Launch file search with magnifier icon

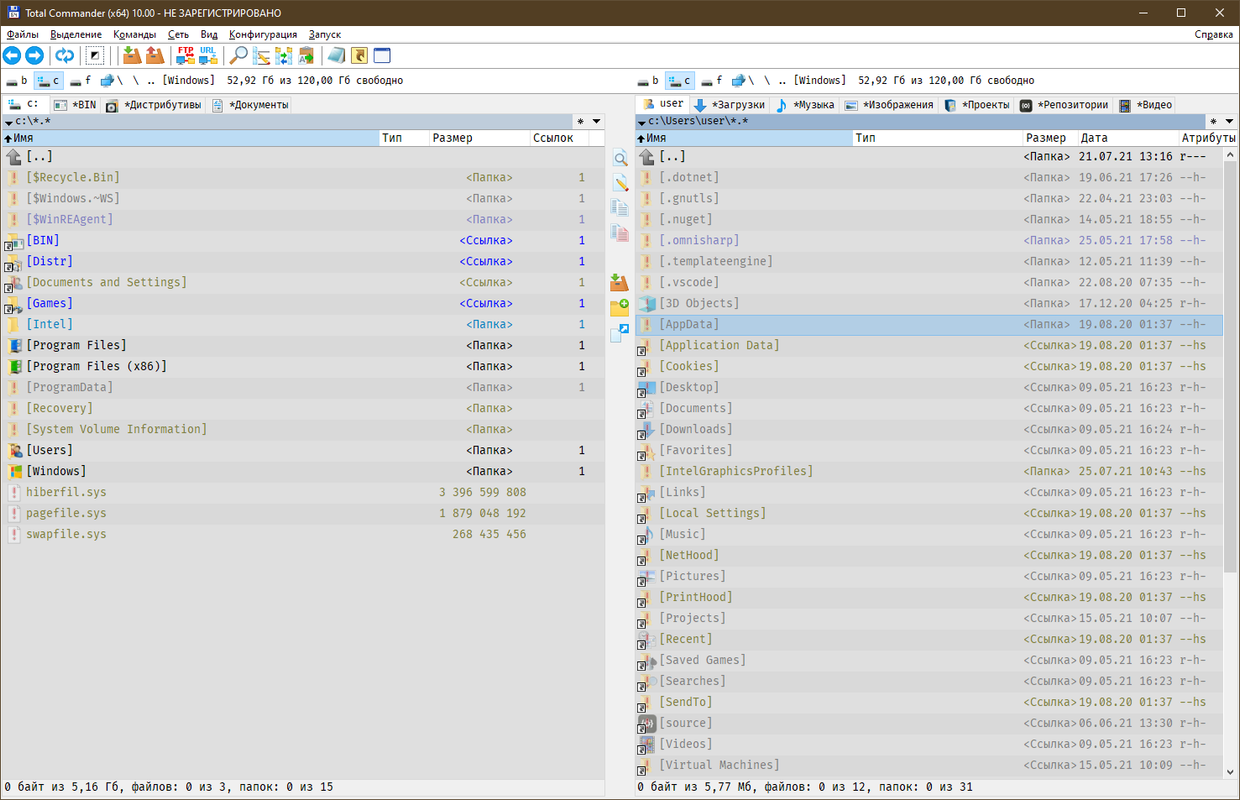(x=239, y=56)
